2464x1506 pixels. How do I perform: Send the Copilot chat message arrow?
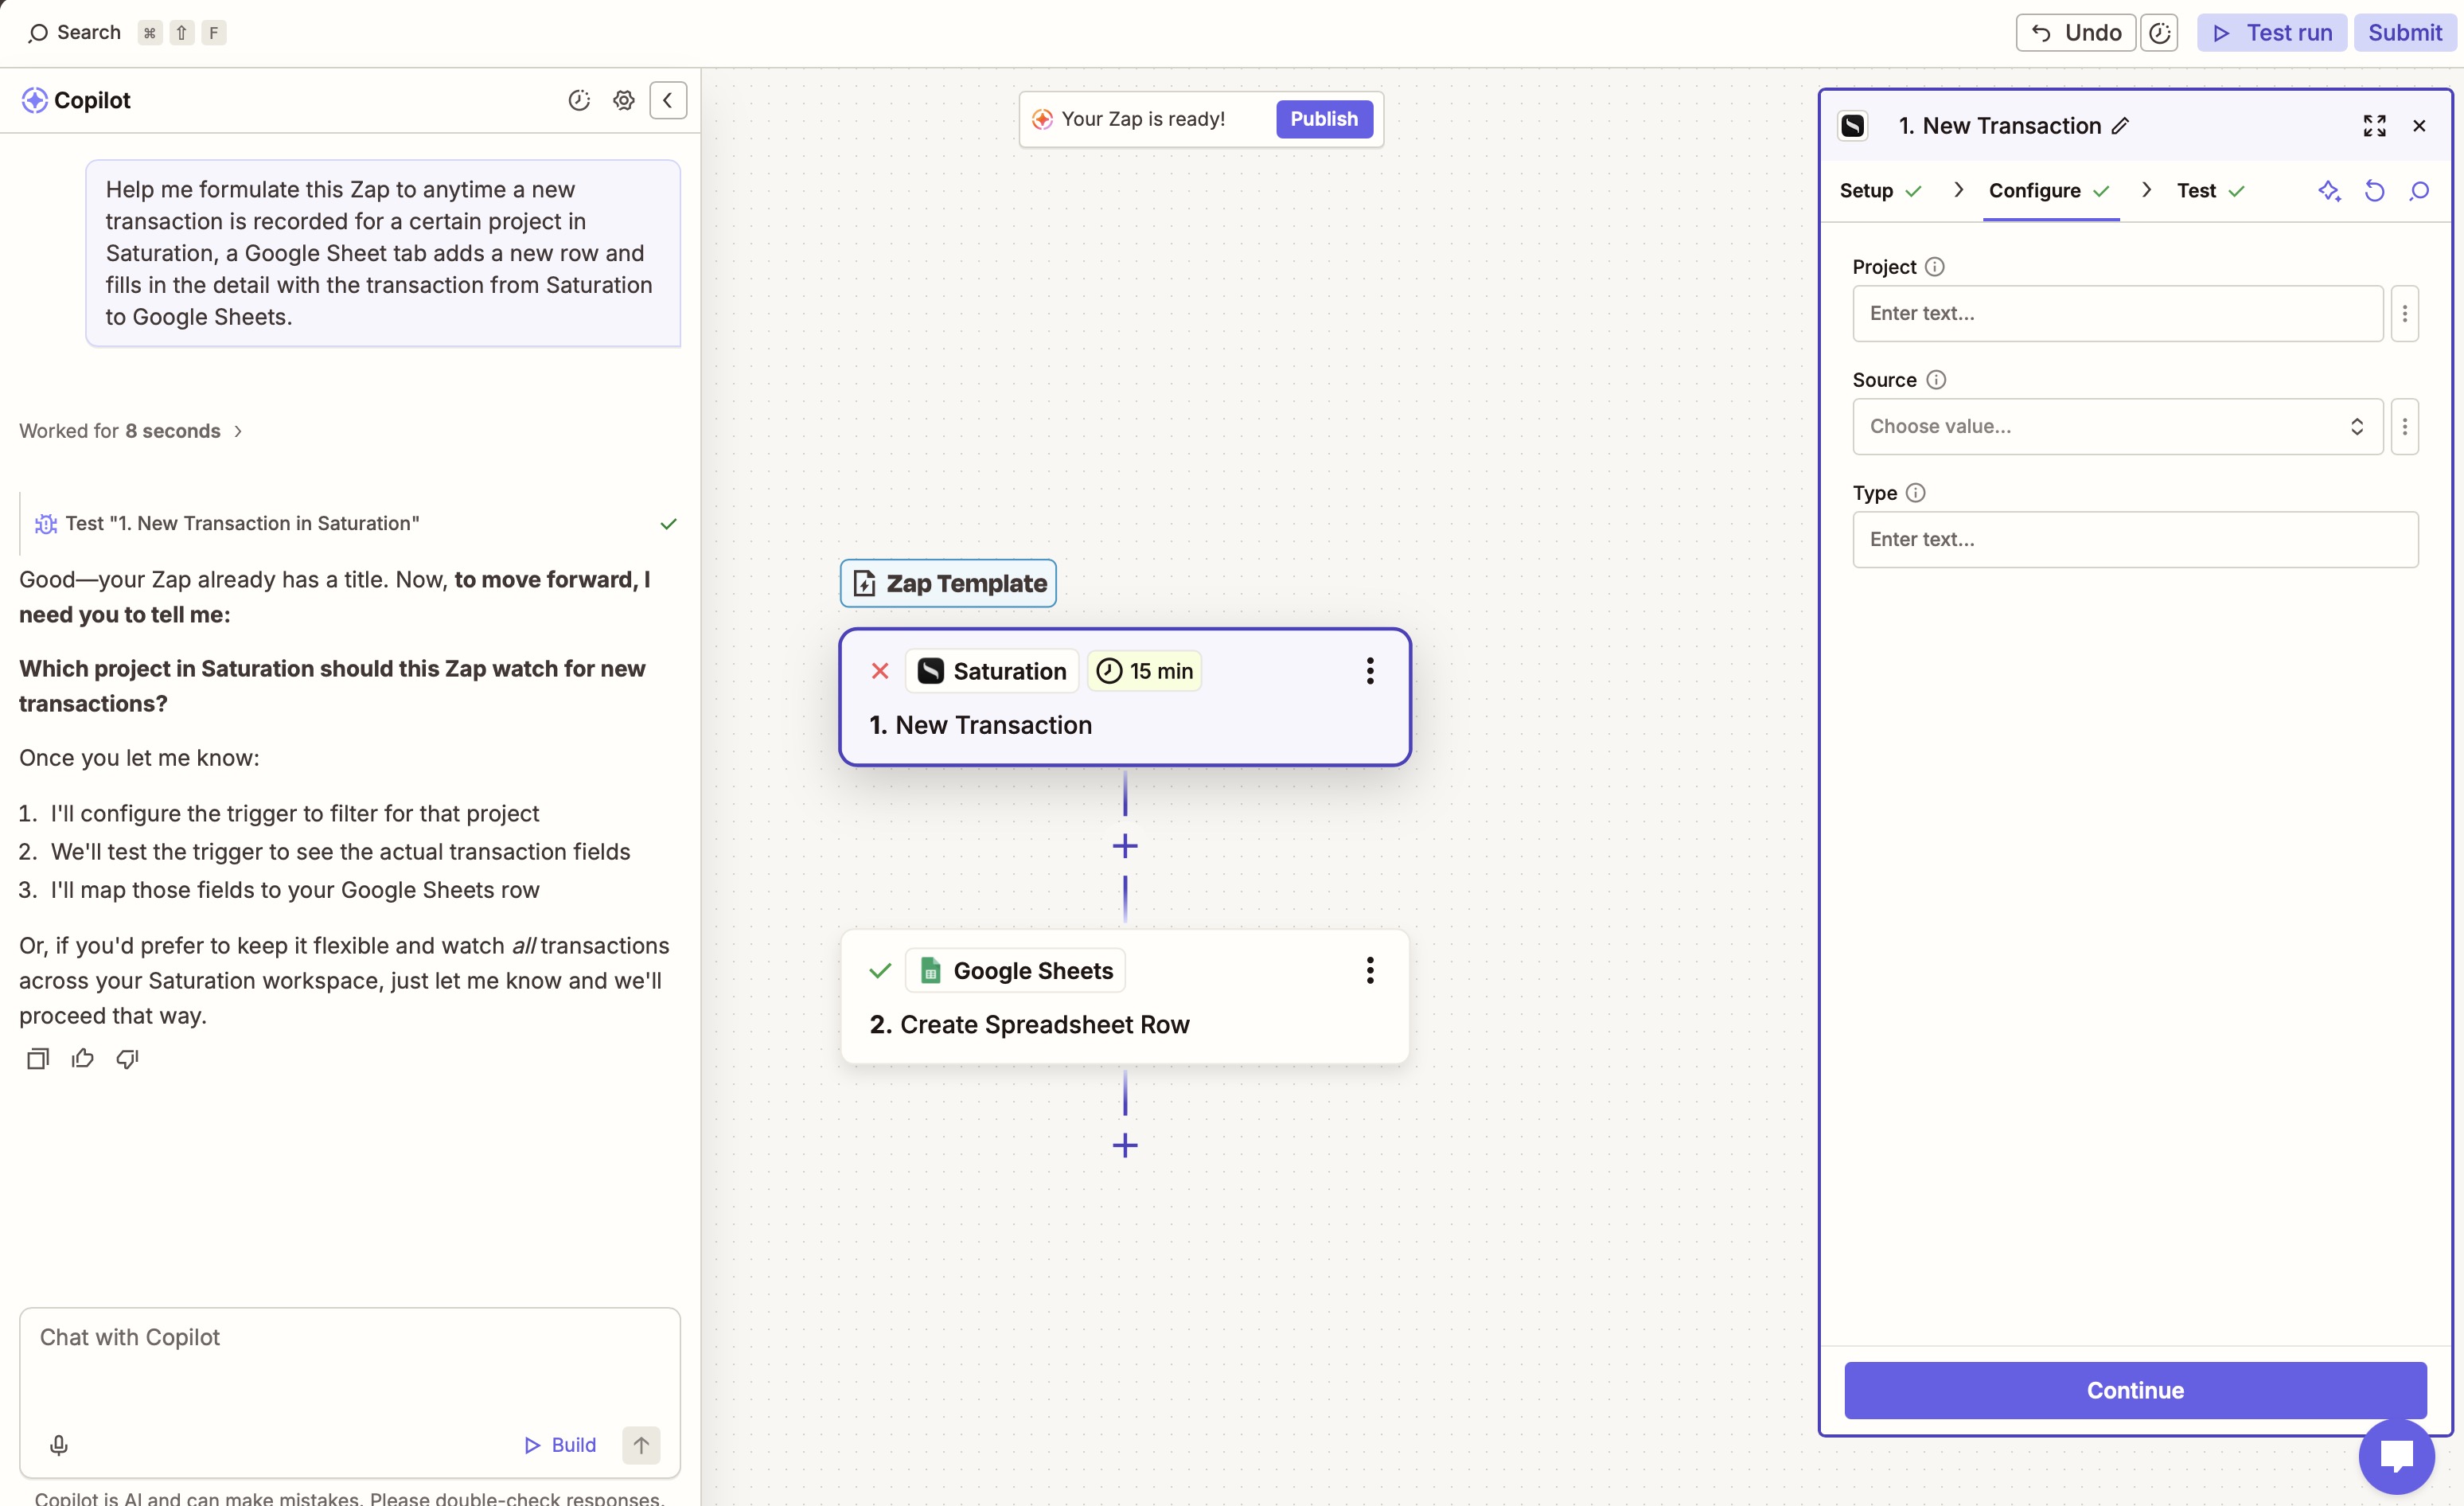(641, 1445)
